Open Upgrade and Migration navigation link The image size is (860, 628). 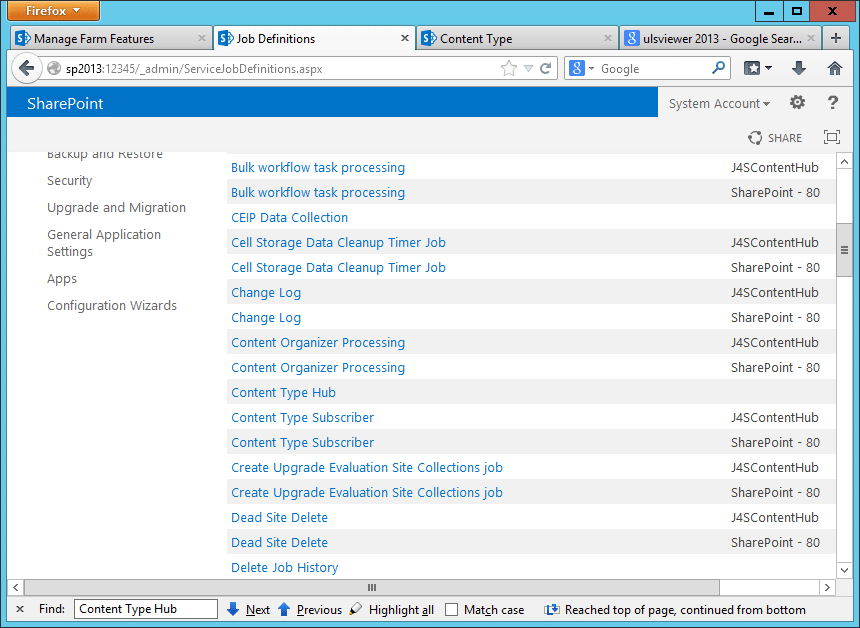pyautogui.click(x=116, y=207)
